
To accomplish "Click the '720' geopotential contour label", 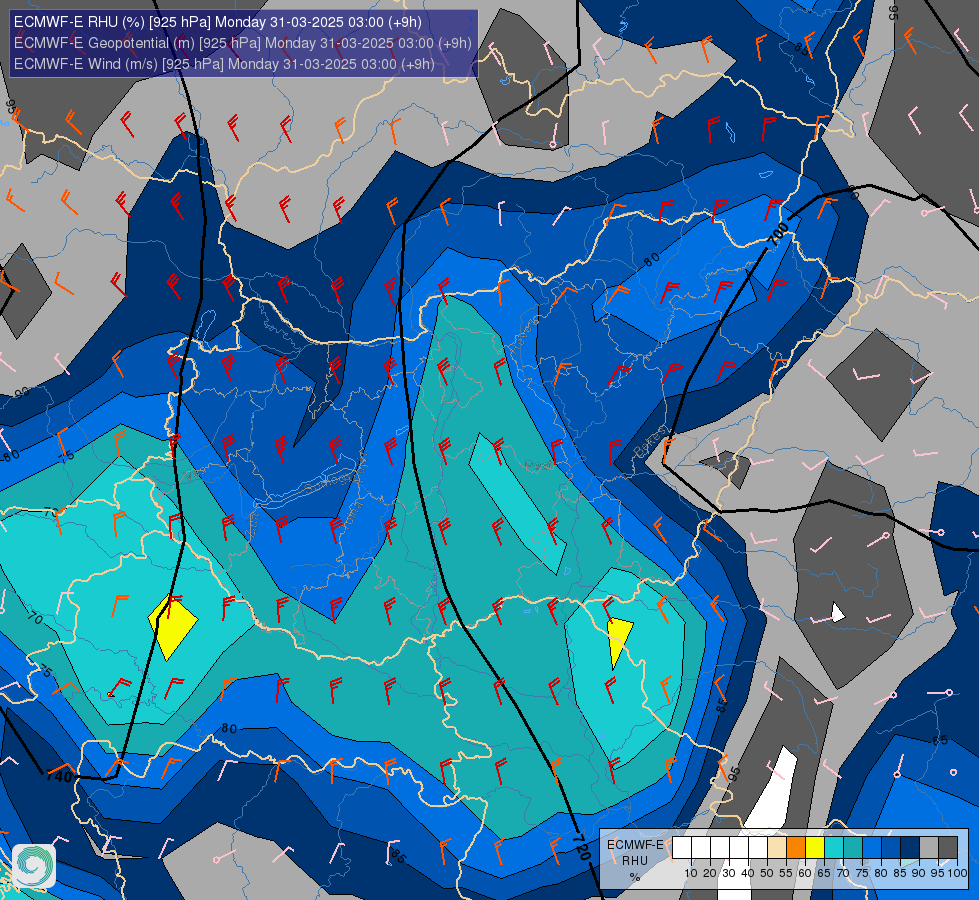I will pos(581,846).
